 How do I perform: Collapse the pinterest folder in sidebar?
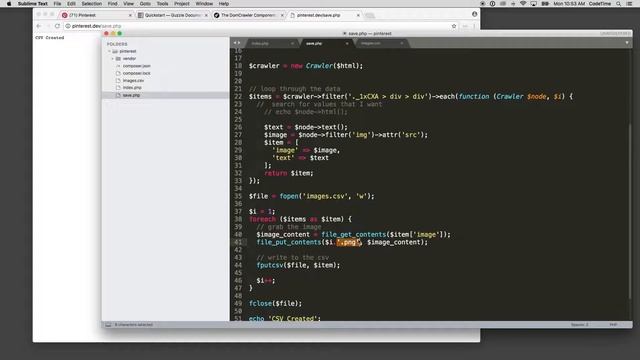[109, 51]
